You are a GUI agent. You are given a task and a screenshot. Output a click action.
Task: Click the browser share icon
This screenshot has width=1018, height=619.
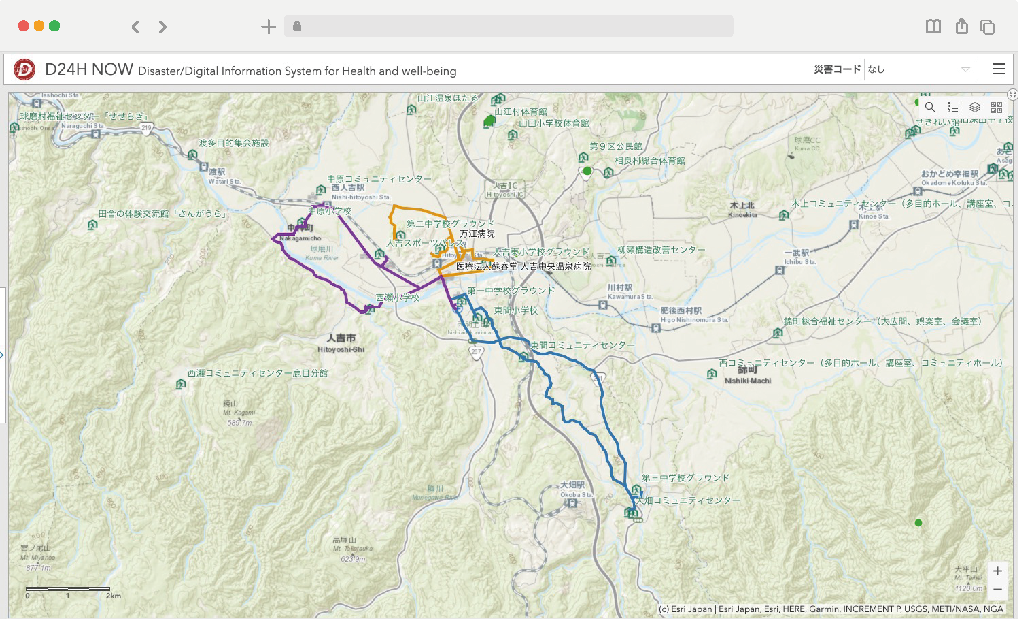click(x=961, y=27)
